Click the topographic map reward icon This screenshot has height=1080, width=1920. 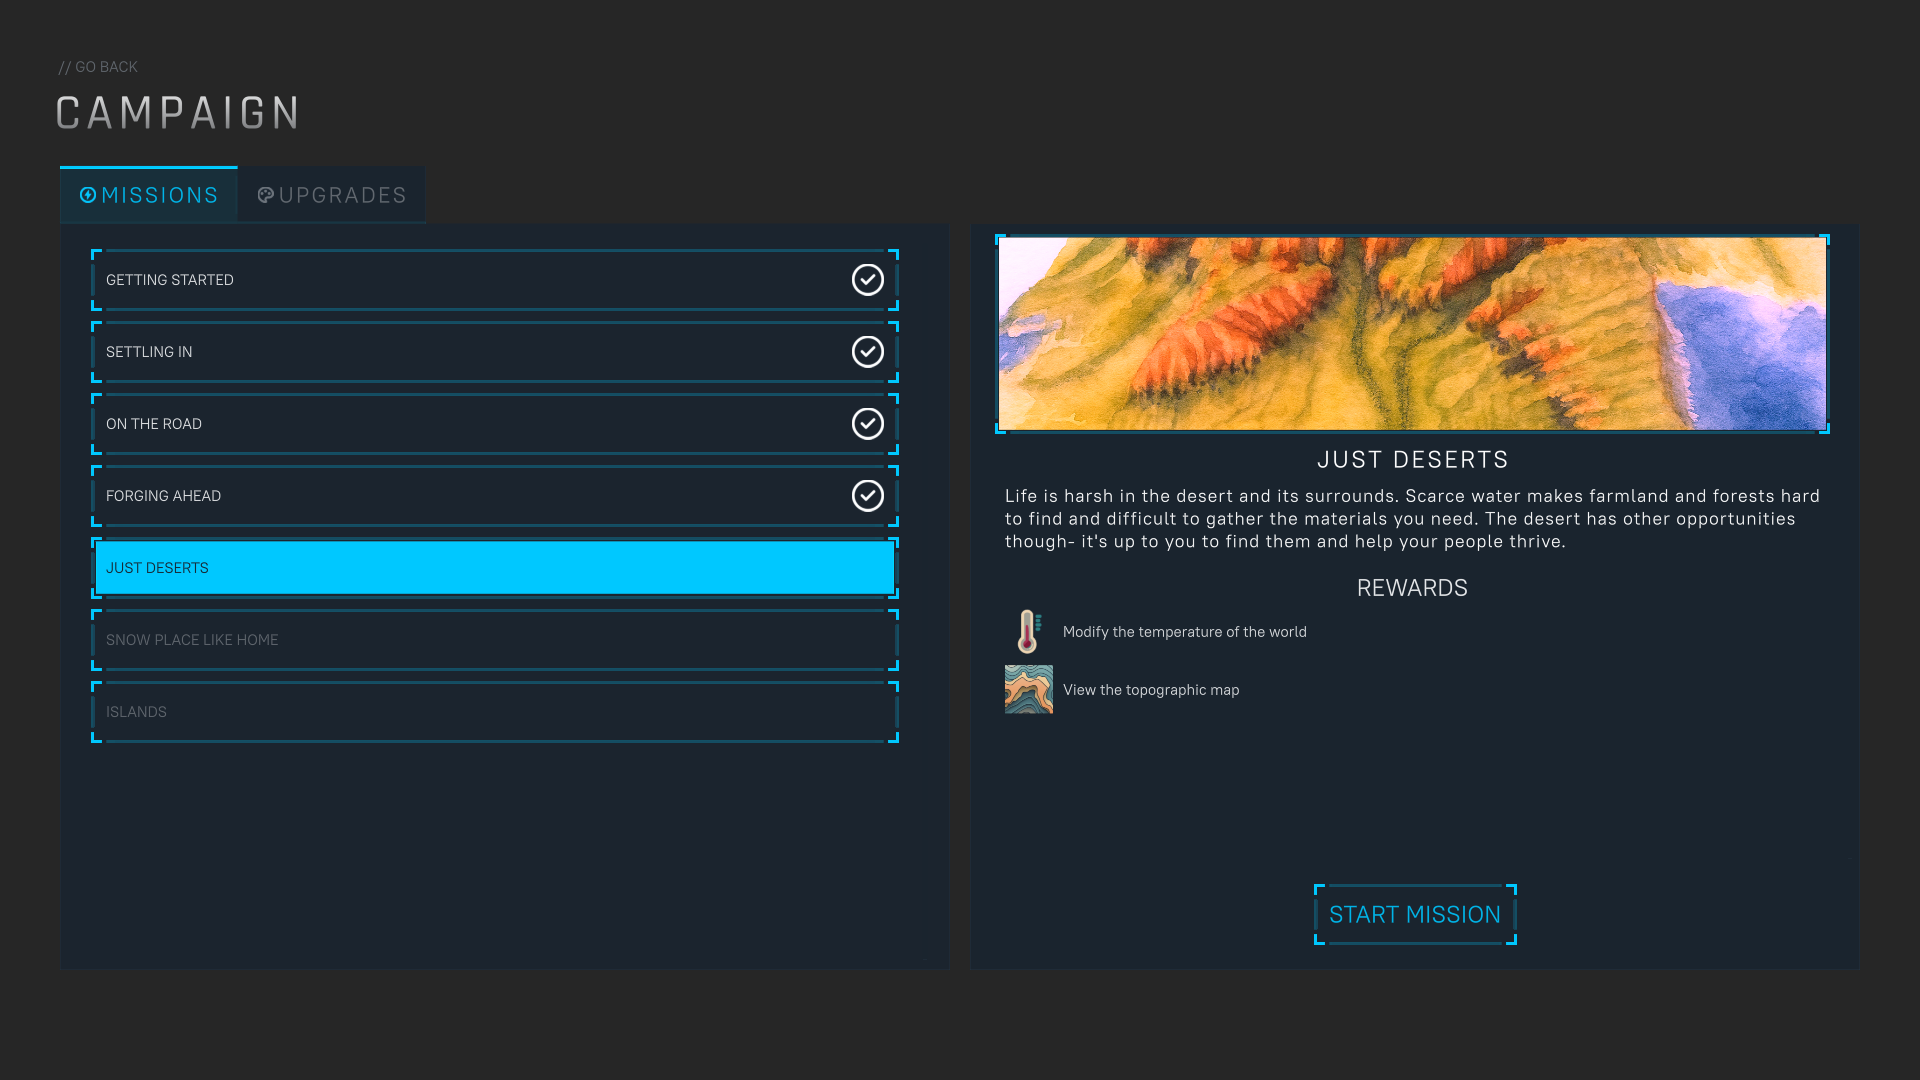tap(1029, 690)
